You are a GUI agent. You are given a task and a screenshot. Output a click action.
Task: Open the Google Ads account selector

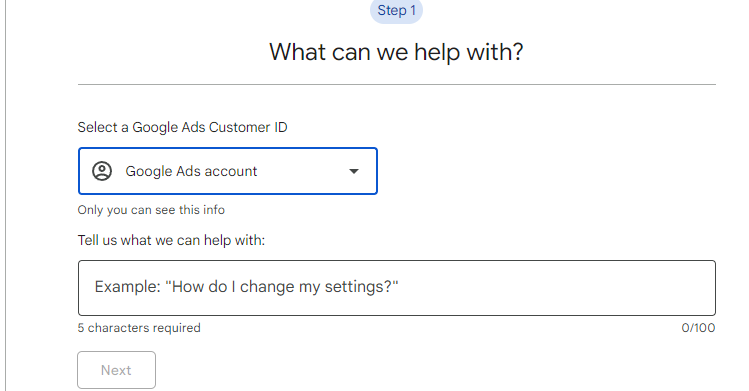(228, 171)
